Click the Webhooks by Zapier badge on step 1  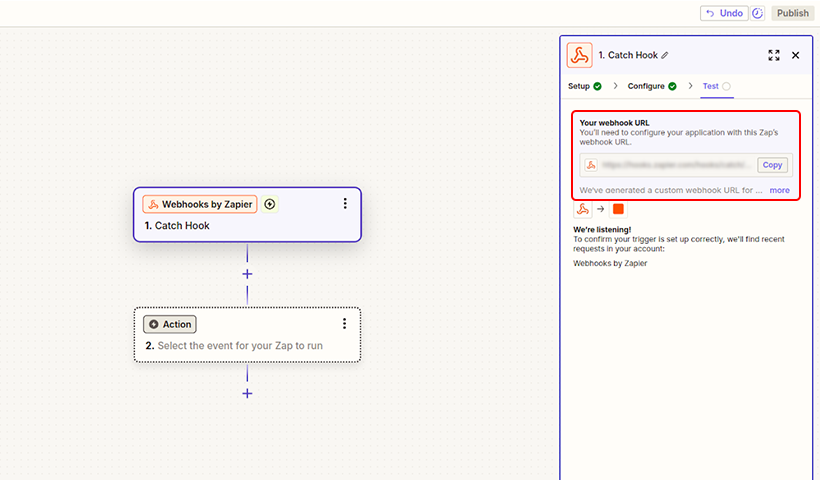[x=200, y=204]
